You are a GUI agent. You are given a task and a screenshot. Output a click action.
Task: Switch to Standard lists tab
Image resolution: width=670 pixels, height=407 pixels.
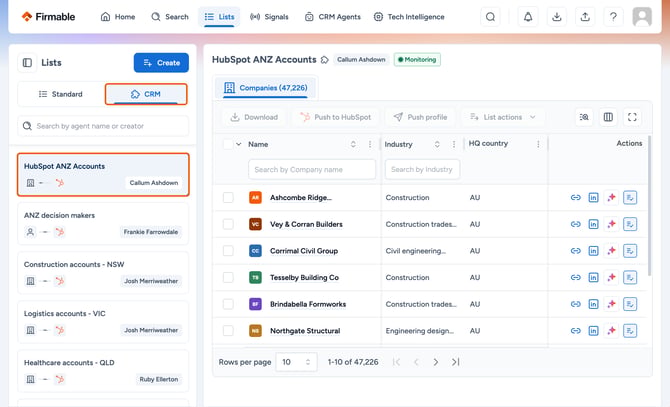coord(61,94)
